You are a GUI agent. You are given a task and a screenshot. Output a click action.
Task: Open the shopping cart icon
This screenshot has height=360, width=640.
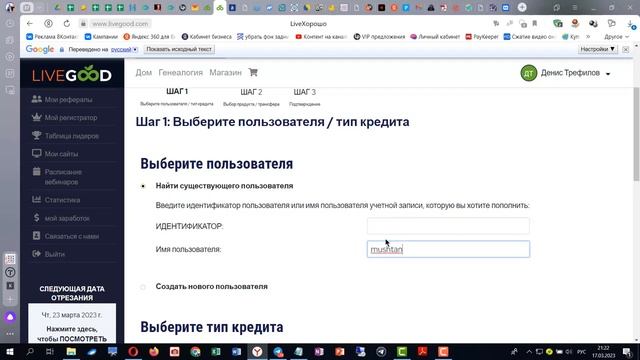253,72
